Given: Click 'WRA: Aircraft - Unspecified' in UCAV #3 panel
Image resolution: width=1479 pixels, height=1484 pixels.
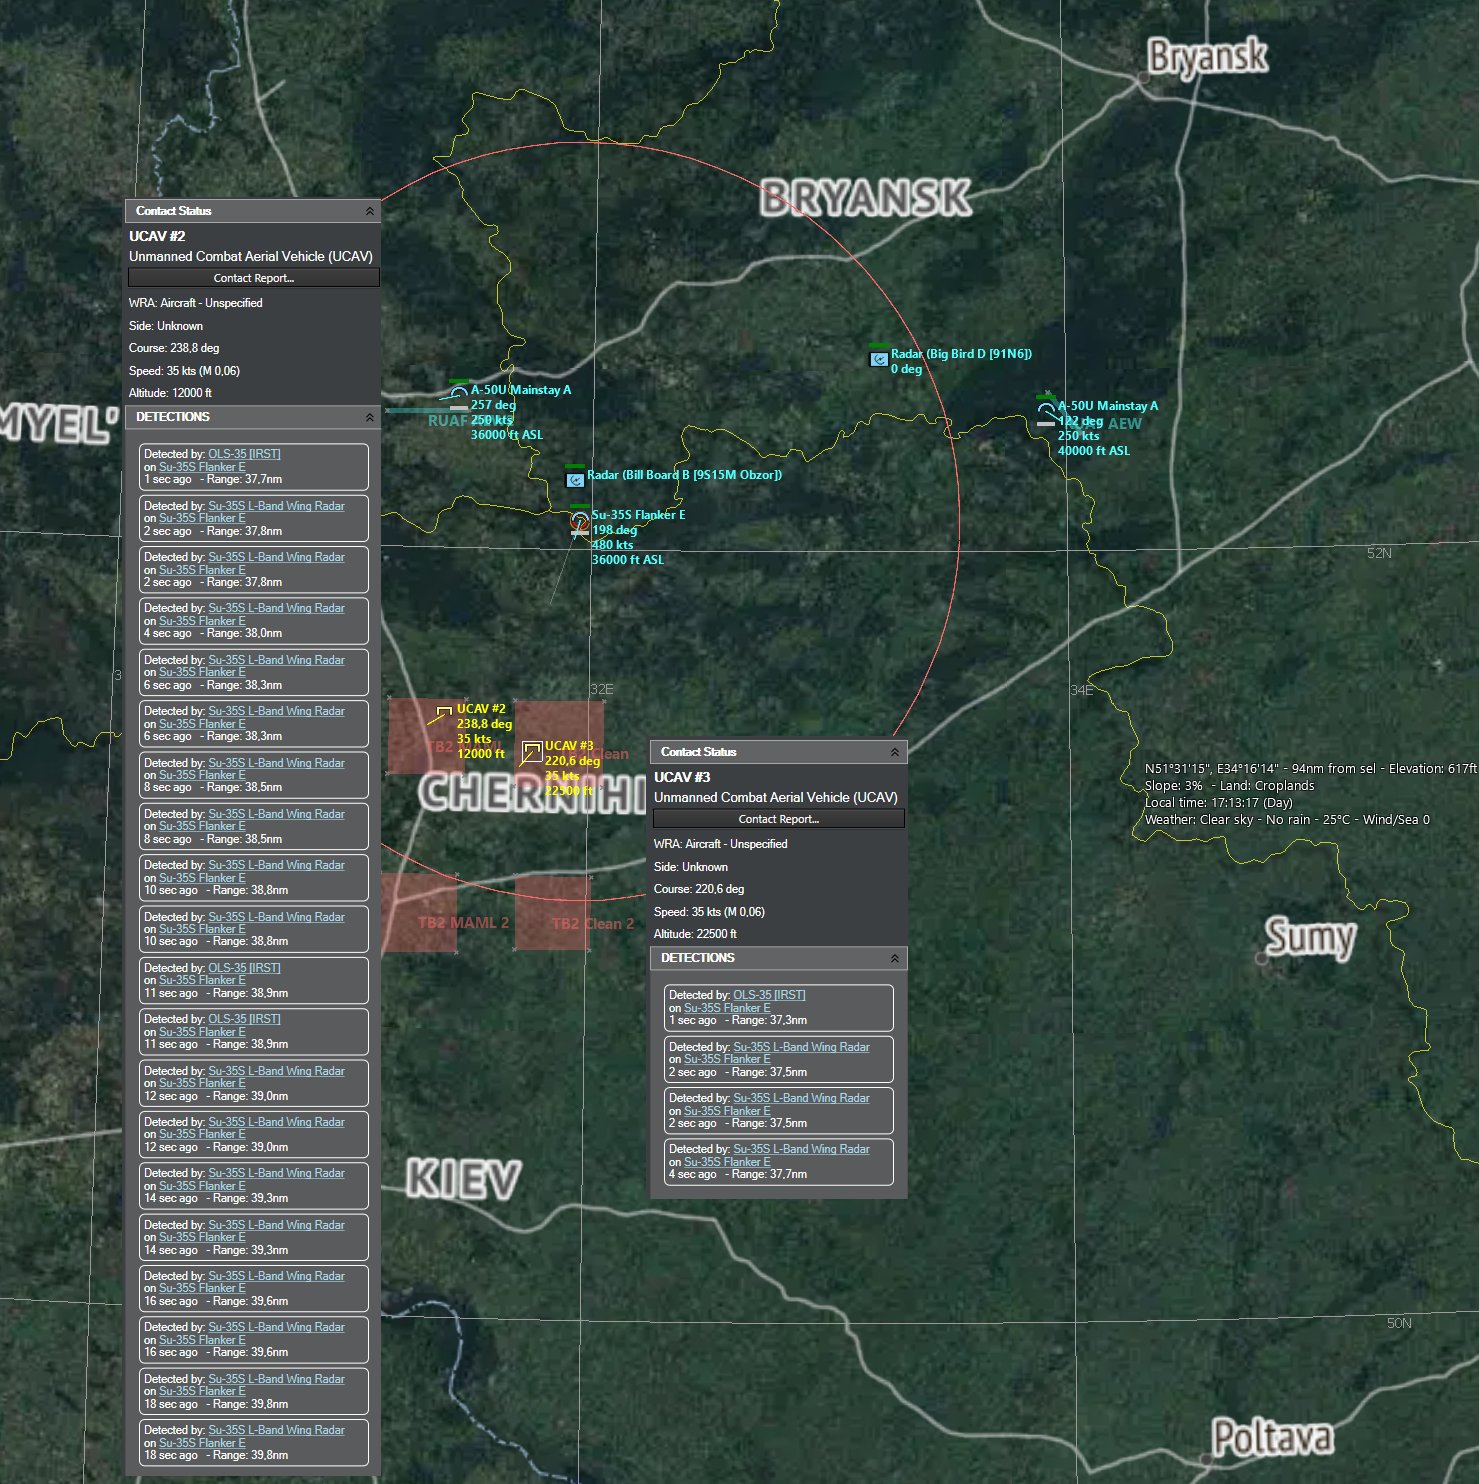Looking at the screenshot, I should click(721, 844).
